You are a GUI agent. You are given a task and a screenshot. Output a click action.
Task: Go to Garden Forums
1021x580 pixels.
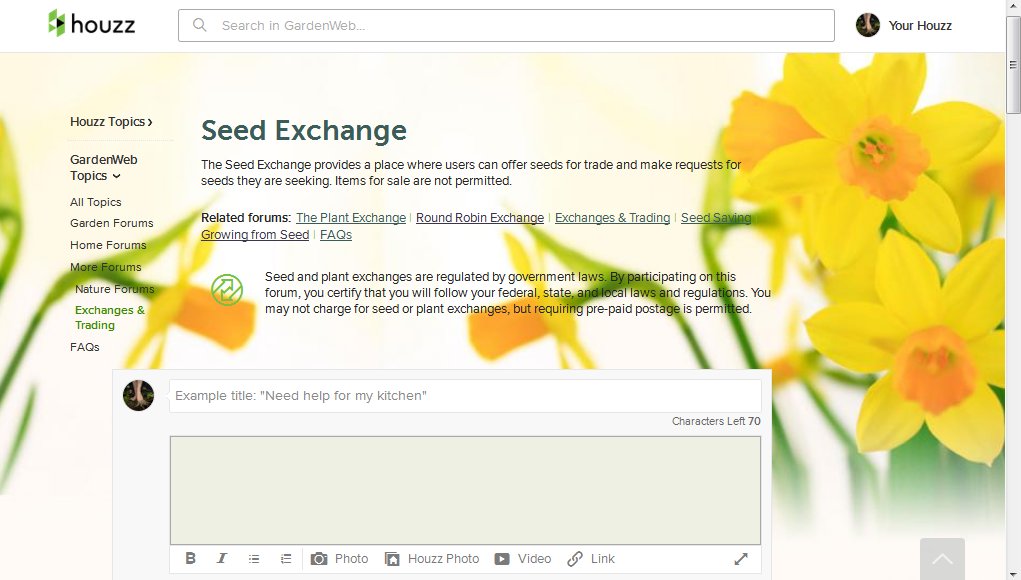pyautogui.click(x=112, y=223)
